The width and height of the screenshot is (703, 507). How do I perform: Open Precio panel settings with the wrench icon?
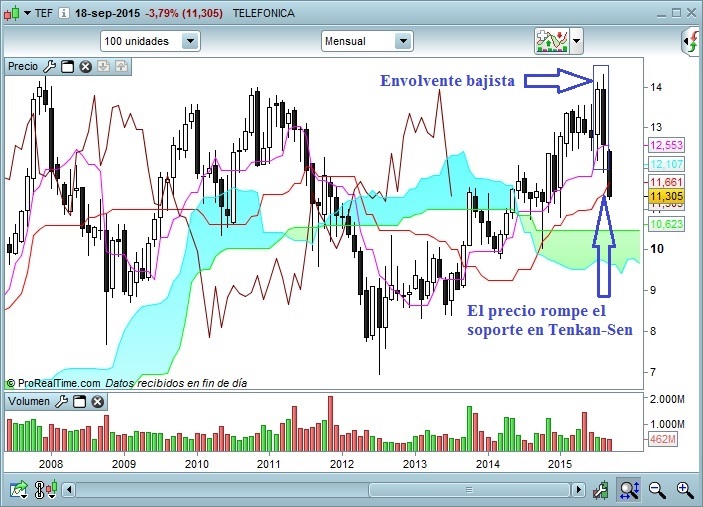(49, 66)
